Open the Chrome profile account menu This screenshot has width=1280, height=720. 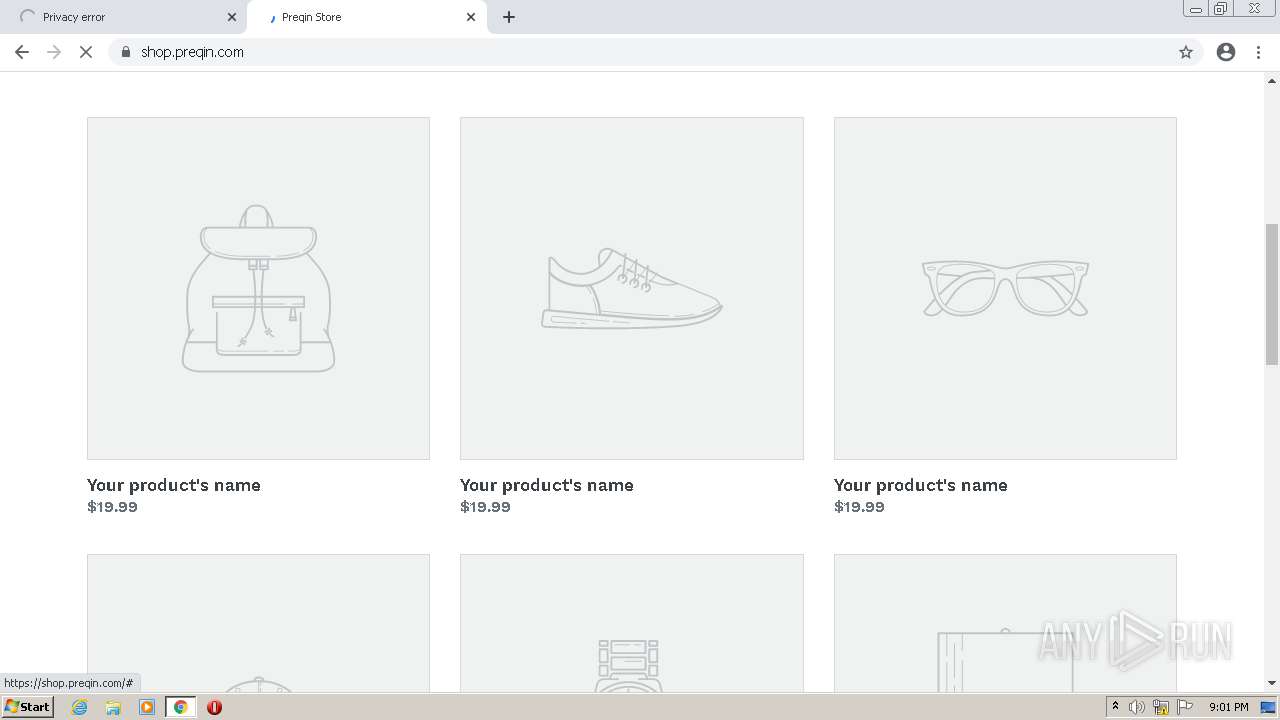[x=1226, y=52]
